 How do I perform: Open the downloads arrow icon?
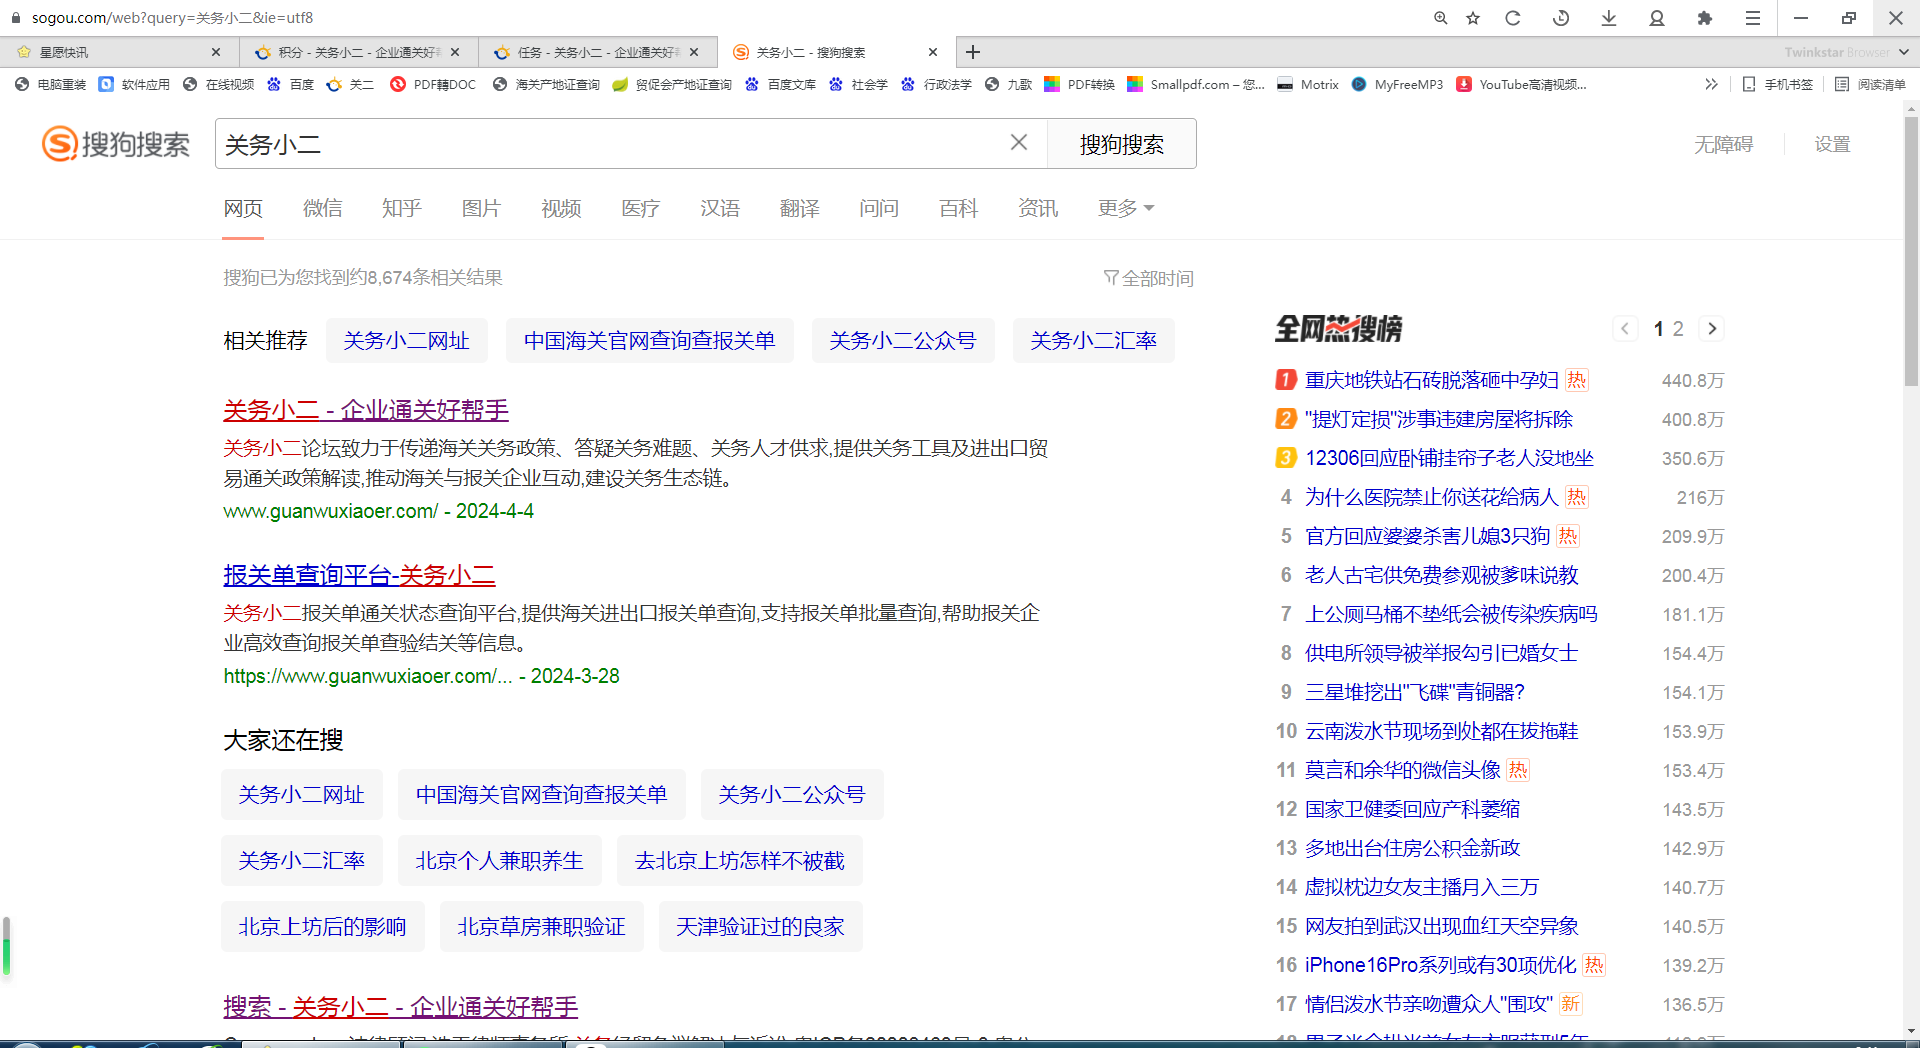(x=1609, y=18)
